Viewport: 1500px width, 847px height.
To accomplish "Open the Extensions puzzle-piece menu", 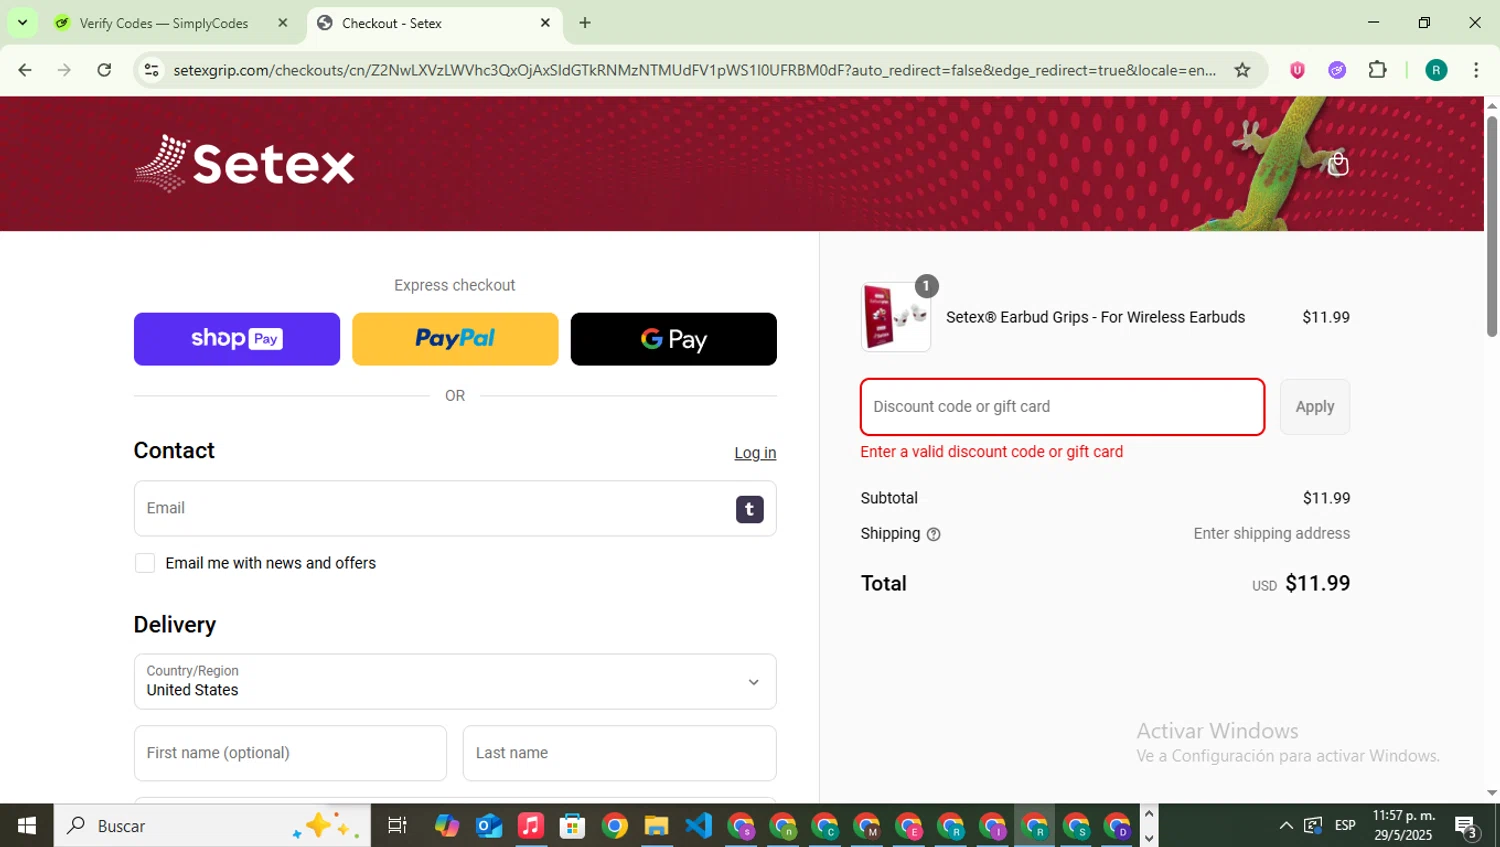I will pyautogui.click(x=1377, y=70).
